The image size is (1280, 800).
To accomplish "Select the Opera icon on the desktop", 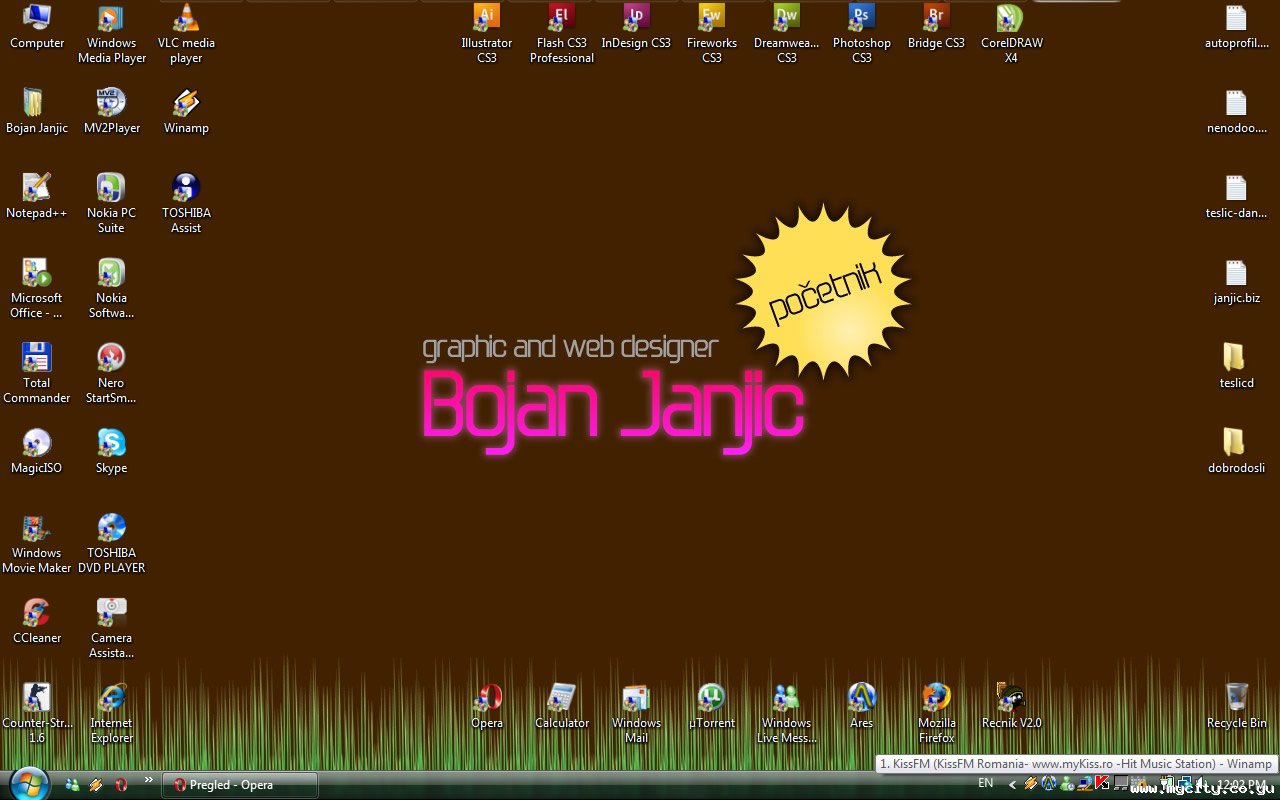I will point(487,706).
